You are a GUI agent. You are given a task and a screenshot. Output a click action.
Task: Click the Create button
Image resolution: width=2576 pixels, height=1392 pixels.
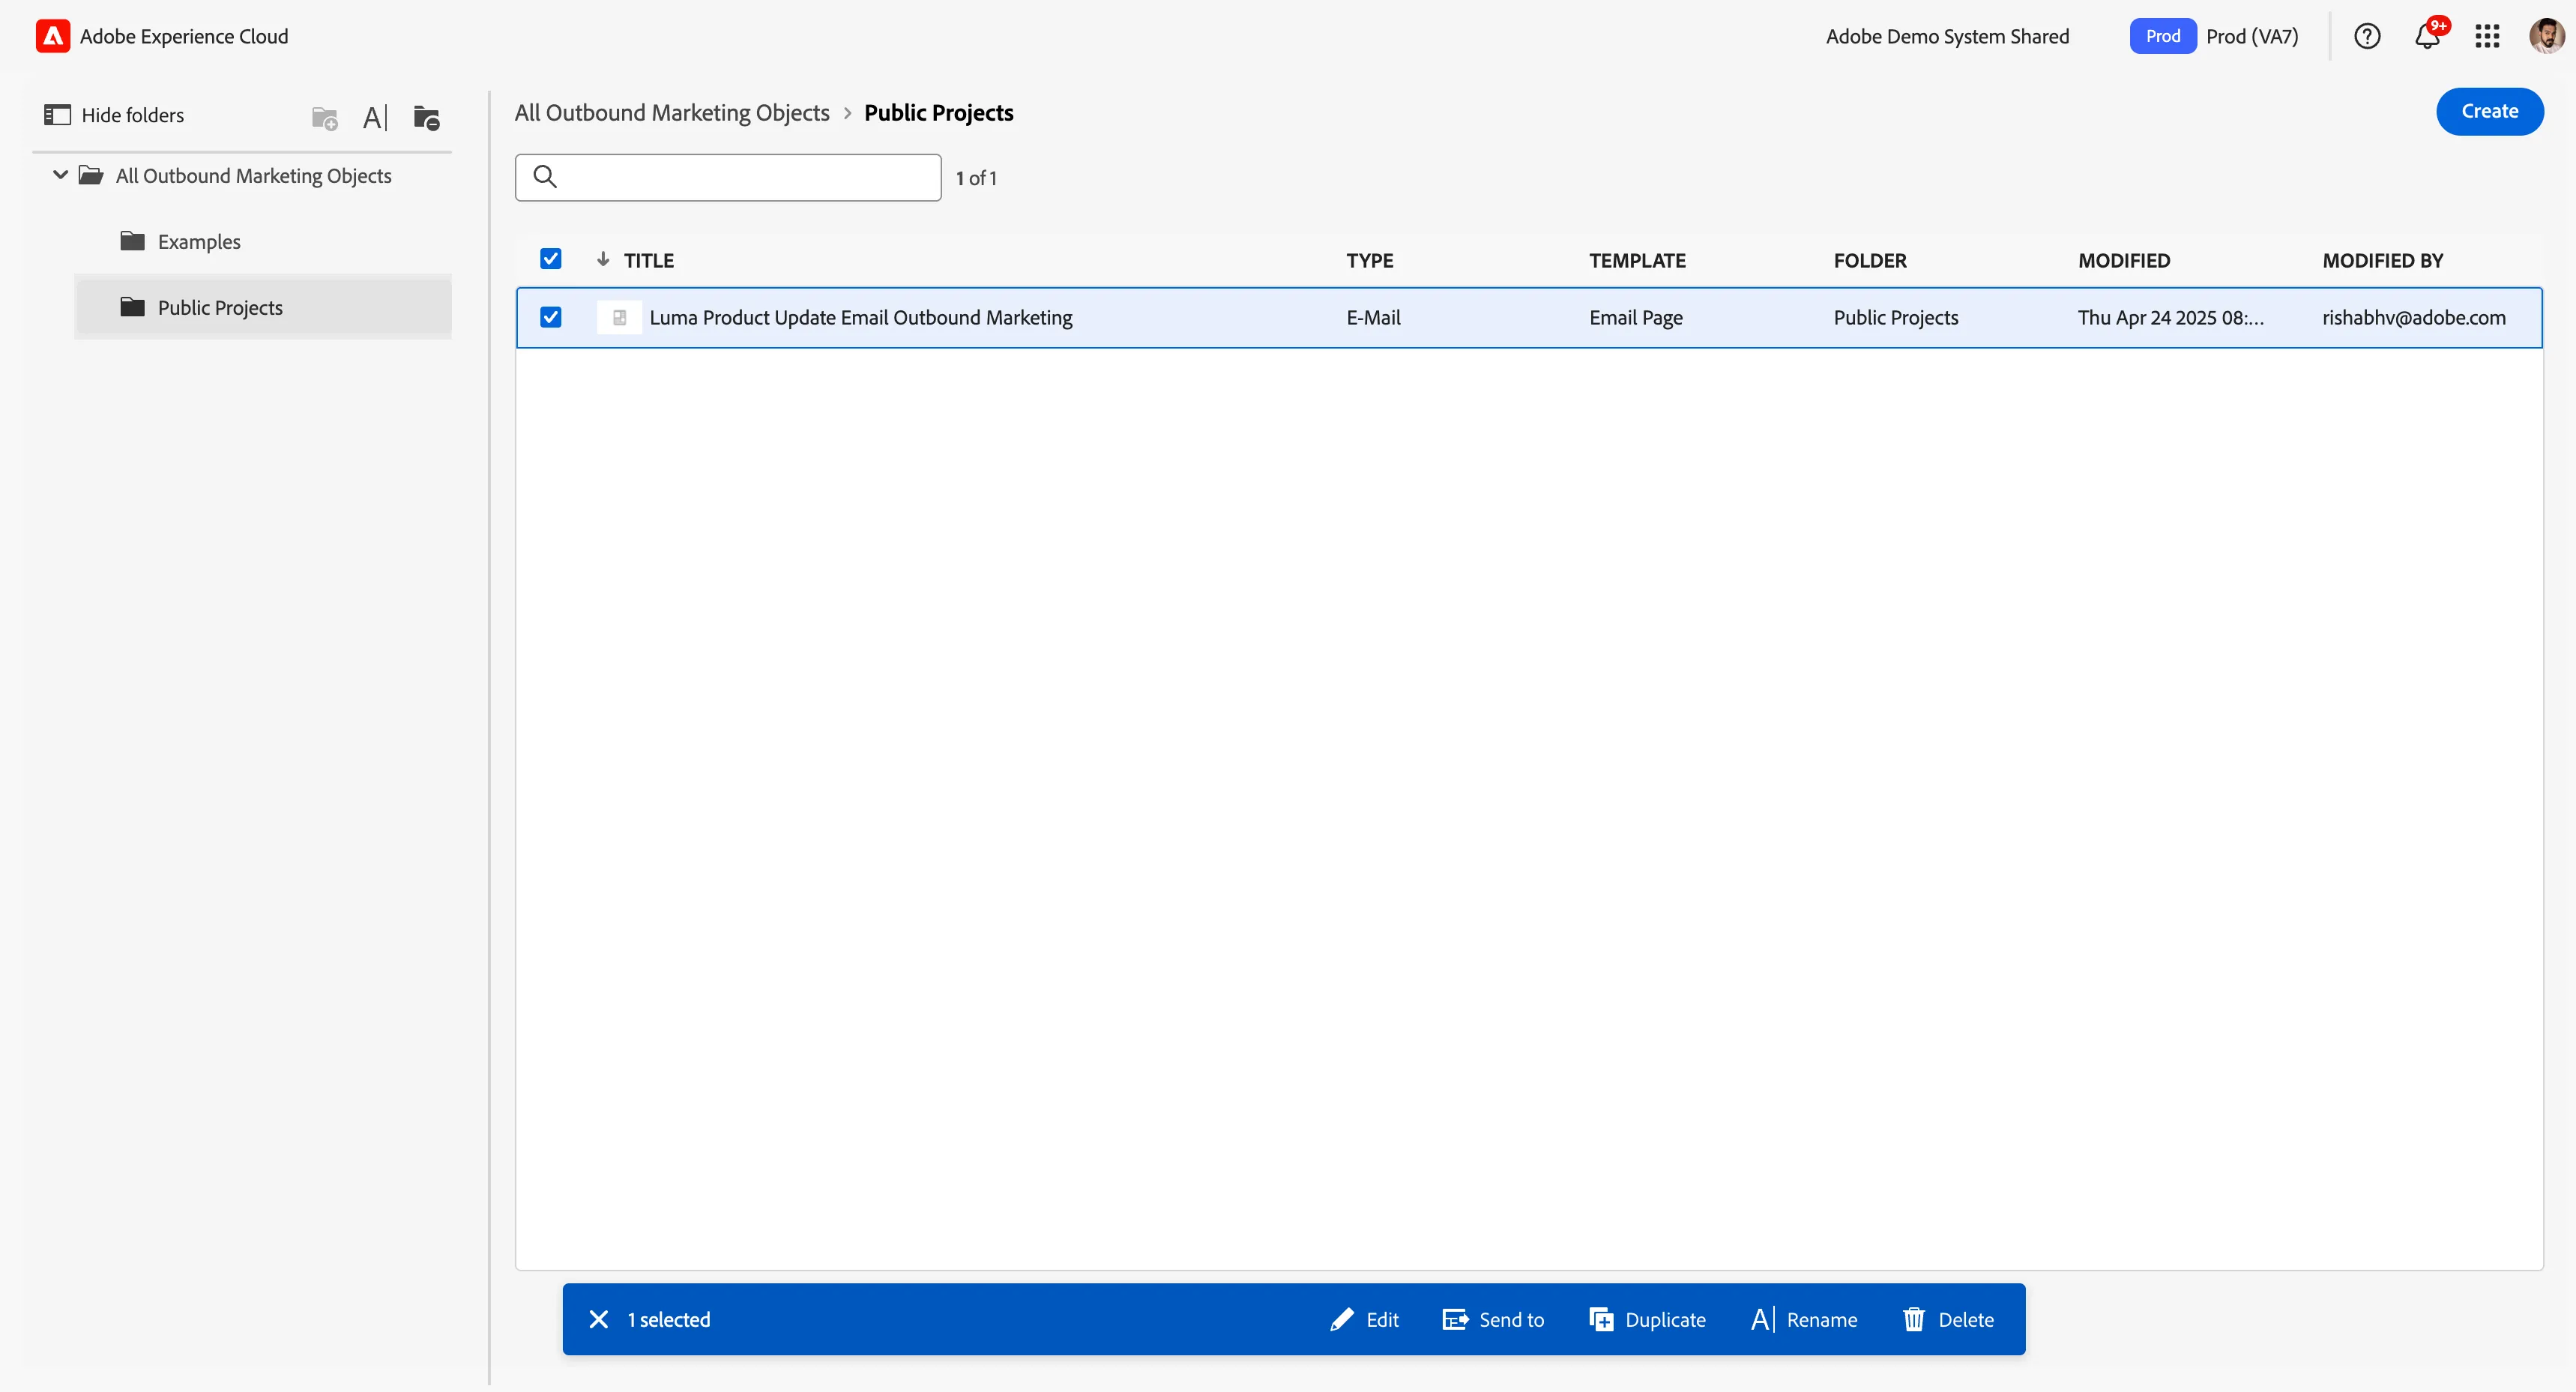pyautogui.click(x=2489, y=111)
